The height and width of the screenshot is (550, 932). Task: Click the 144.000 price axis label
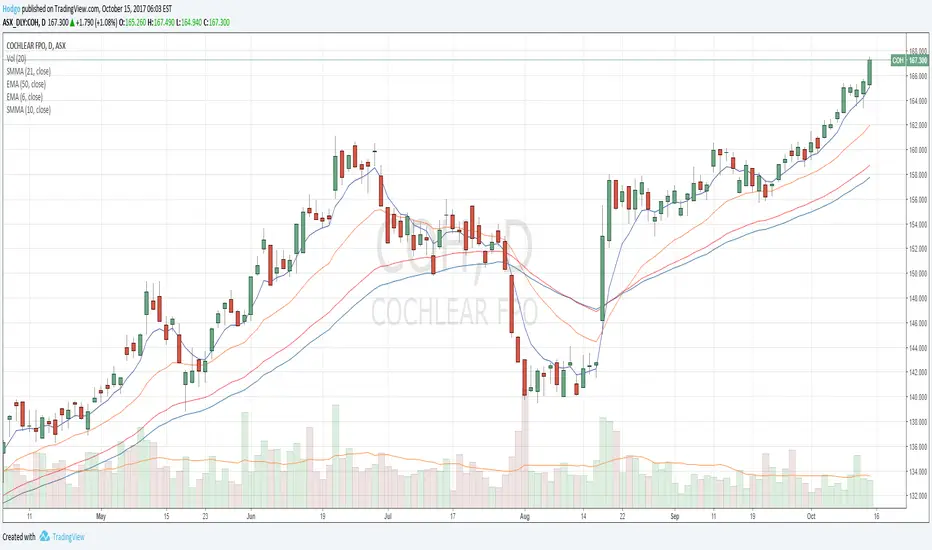[917, 348]
